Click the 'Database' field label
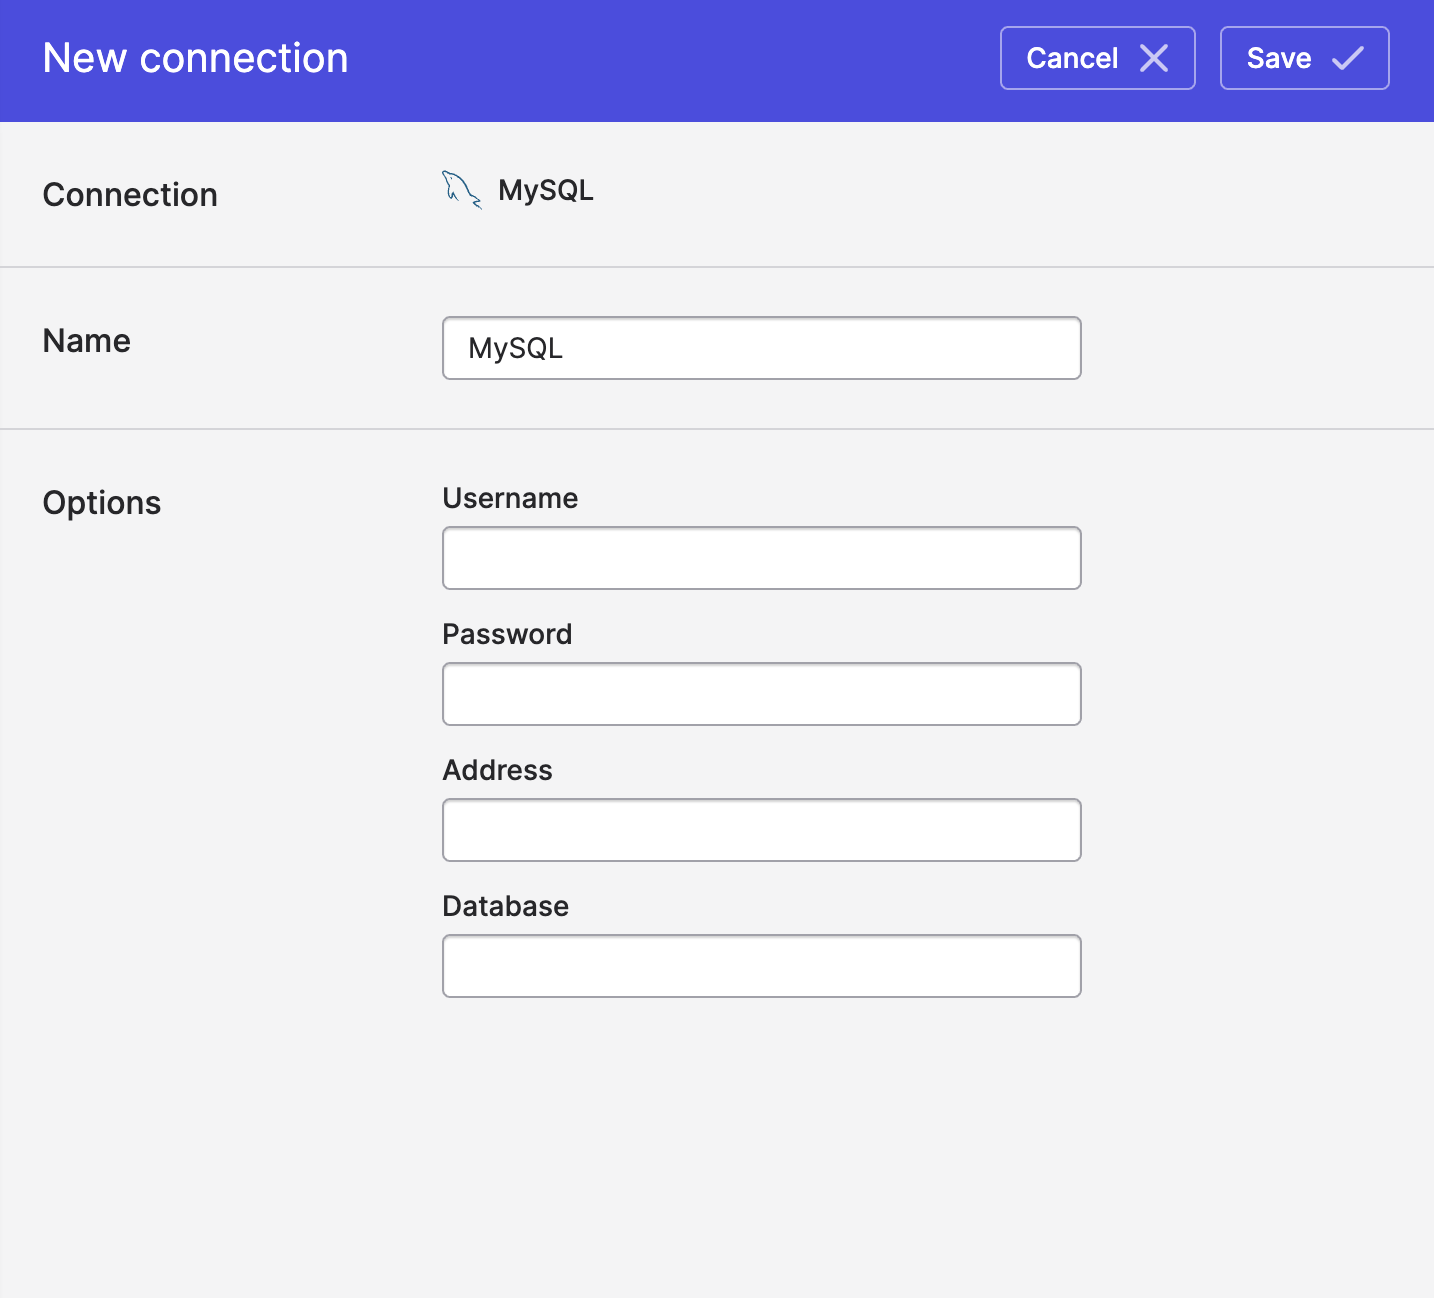Image resolution: width=1434 pixels, height=1298 pixels. [x=505, y=906]
